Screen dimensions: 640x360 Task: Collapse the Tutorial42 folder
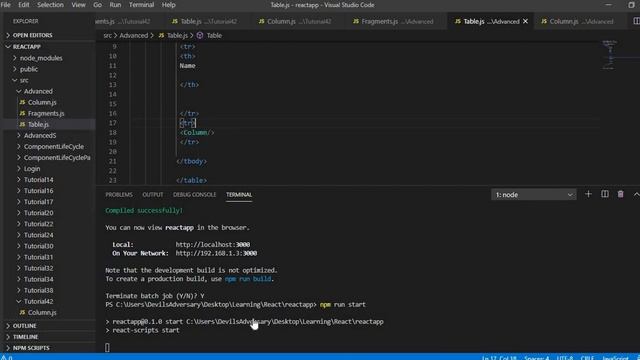coord(48,301)
